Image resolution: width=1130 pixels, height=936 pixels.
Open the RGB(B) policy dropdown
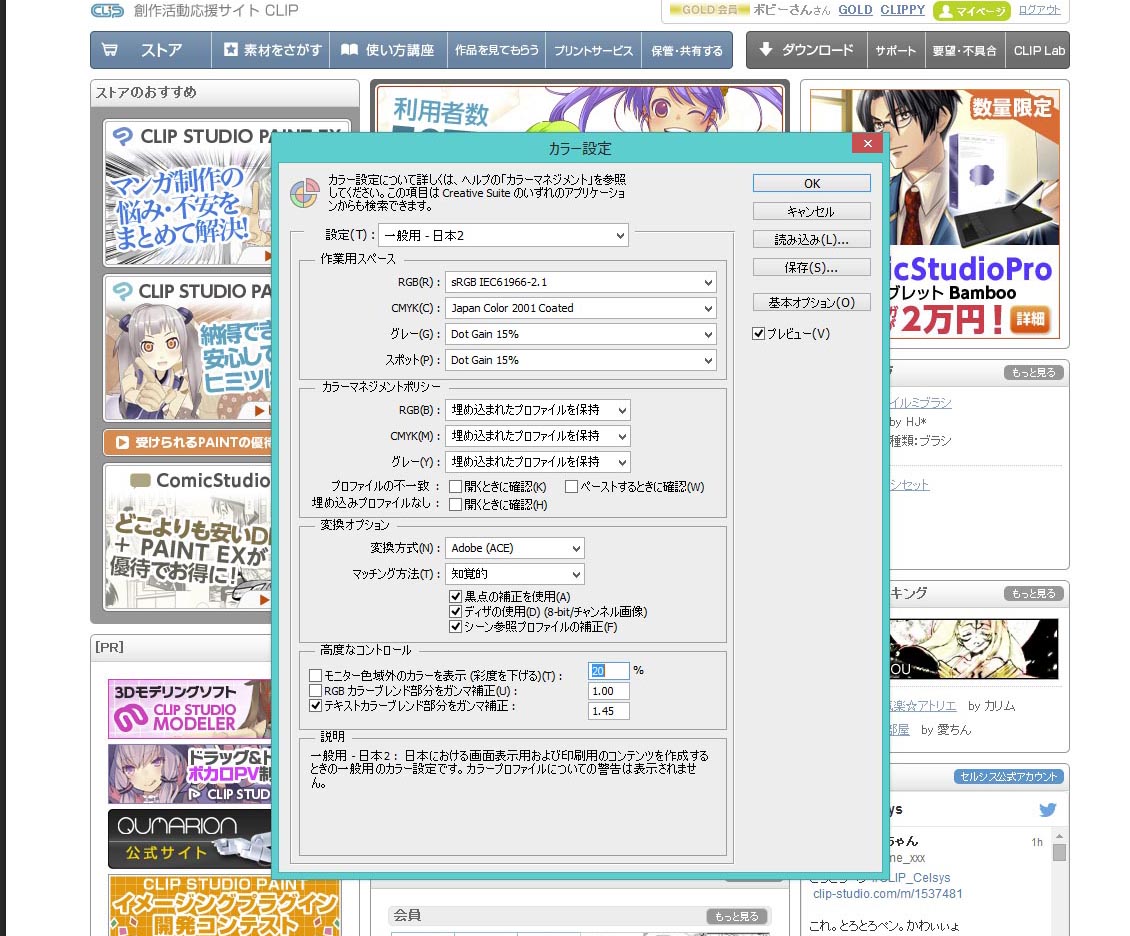click(x=538, y=410)
